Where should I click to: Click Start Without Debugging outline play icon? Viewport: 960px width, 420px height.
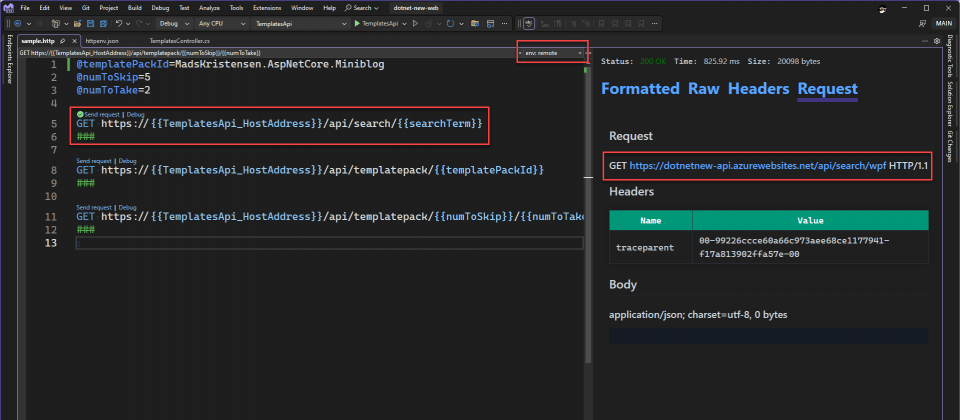tap(415, 23)
